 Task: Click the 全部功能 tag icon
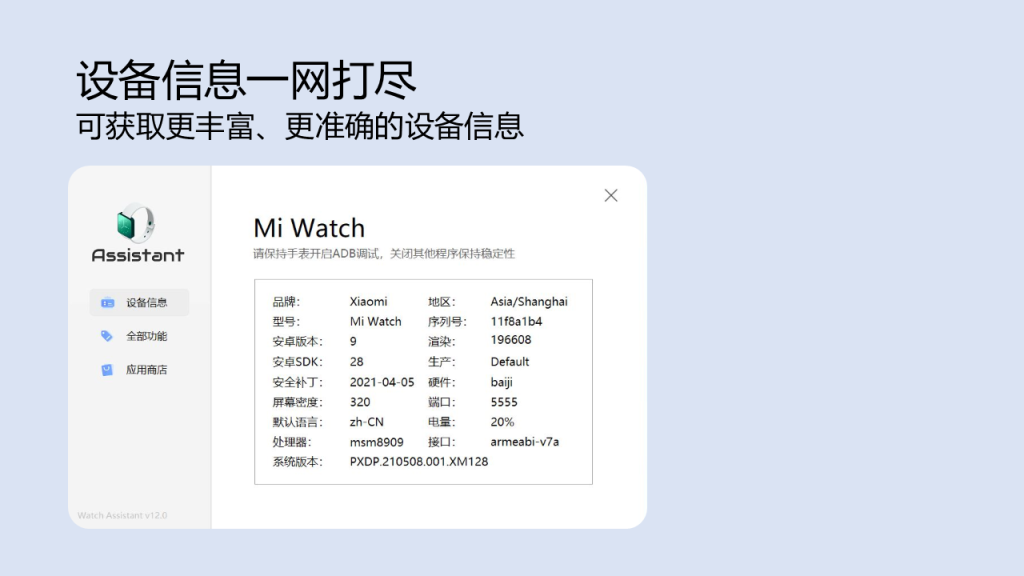(107, 336)
